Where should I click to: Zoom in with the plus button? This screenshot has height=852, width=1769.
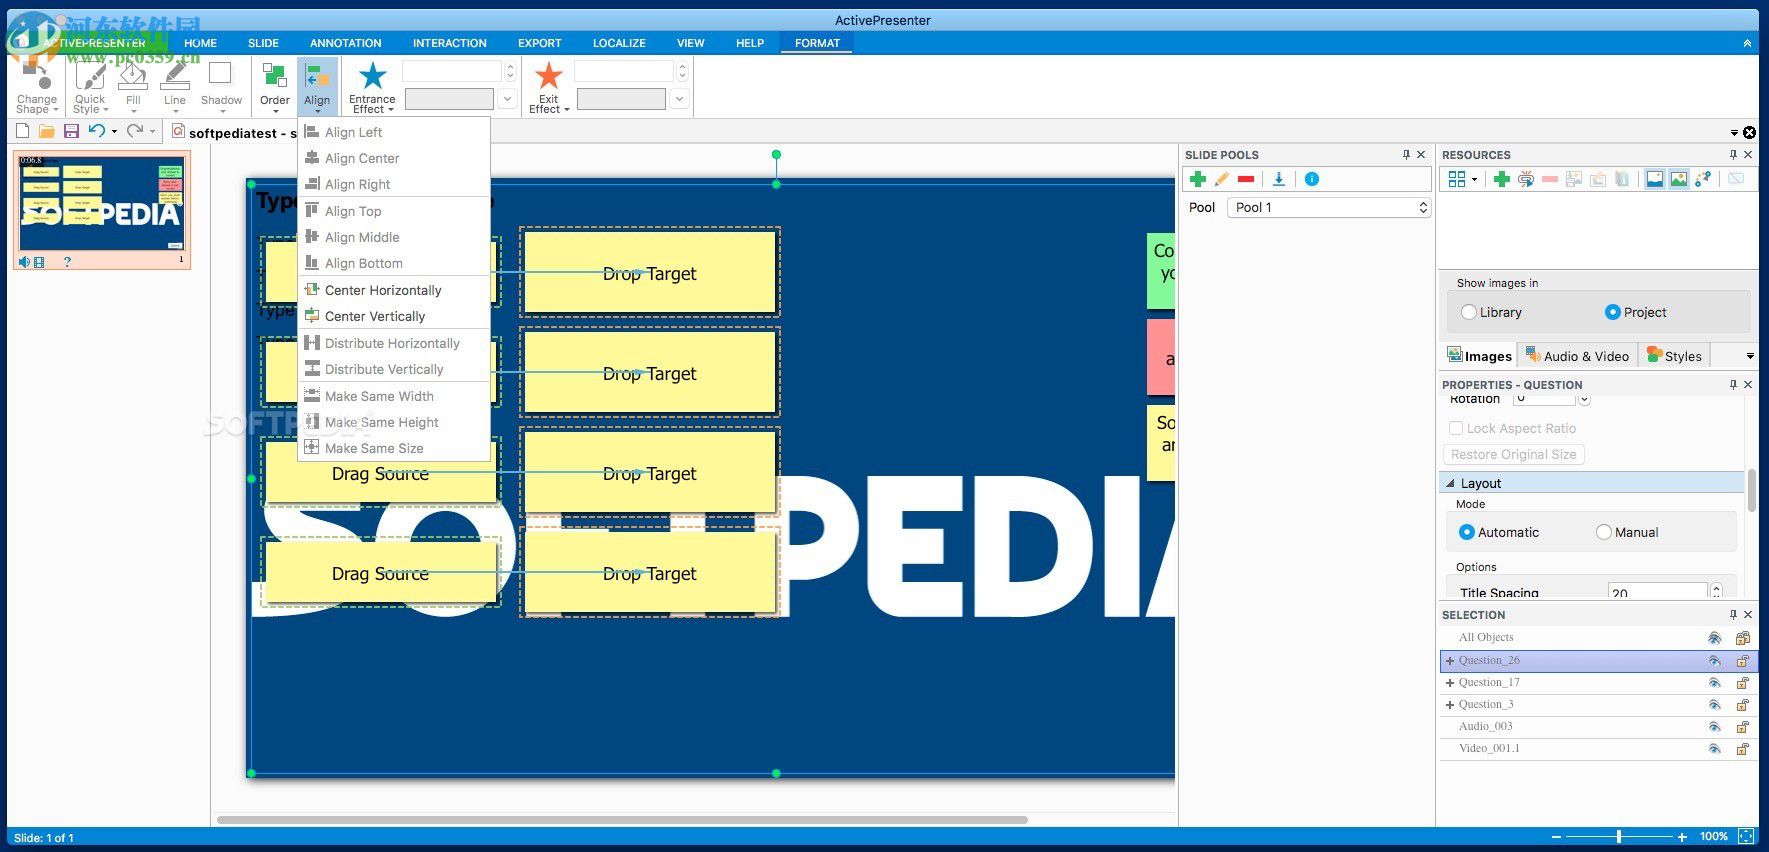tap(1682, 836)
